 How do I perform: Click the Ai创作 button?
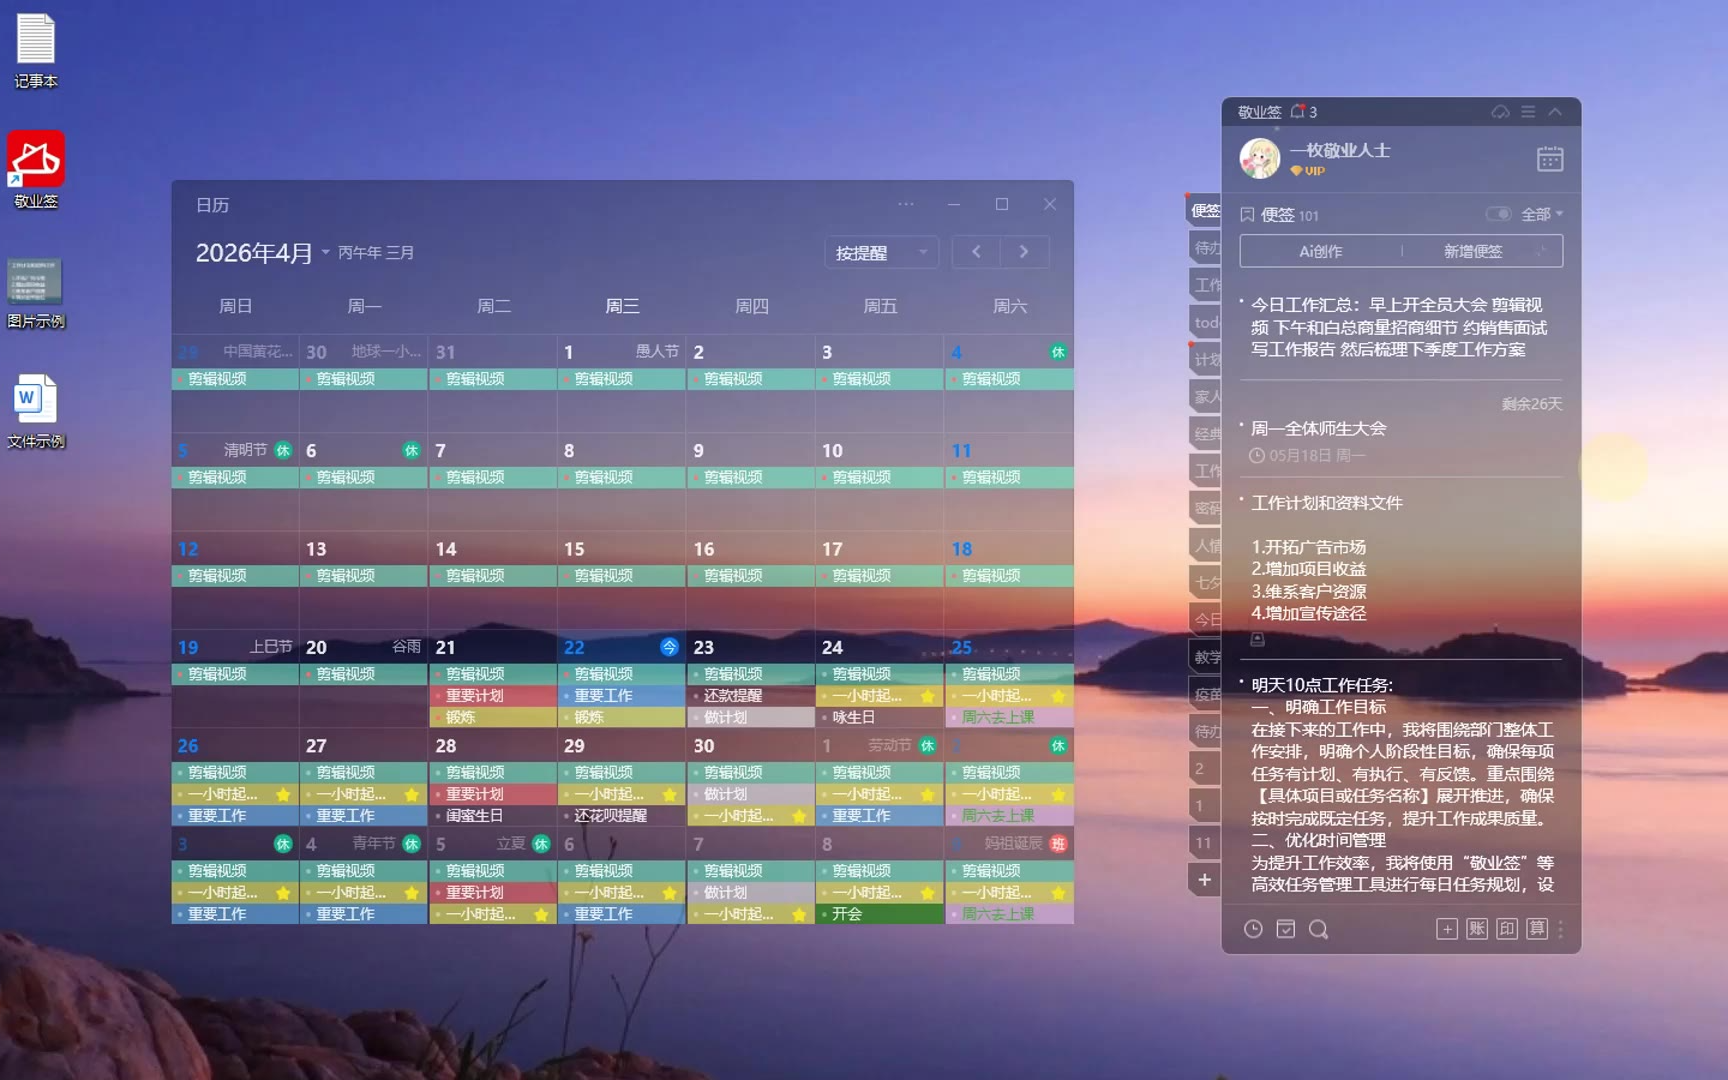[1320, 251]
